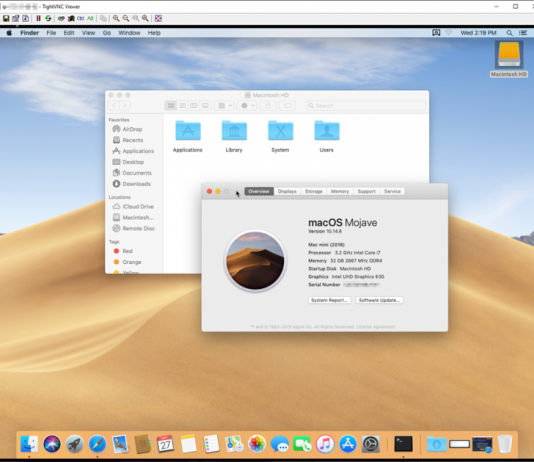The height and width of the screenshot is (462, 534).
Task: Switch Finder window to column view
Action: pos(194,106)
